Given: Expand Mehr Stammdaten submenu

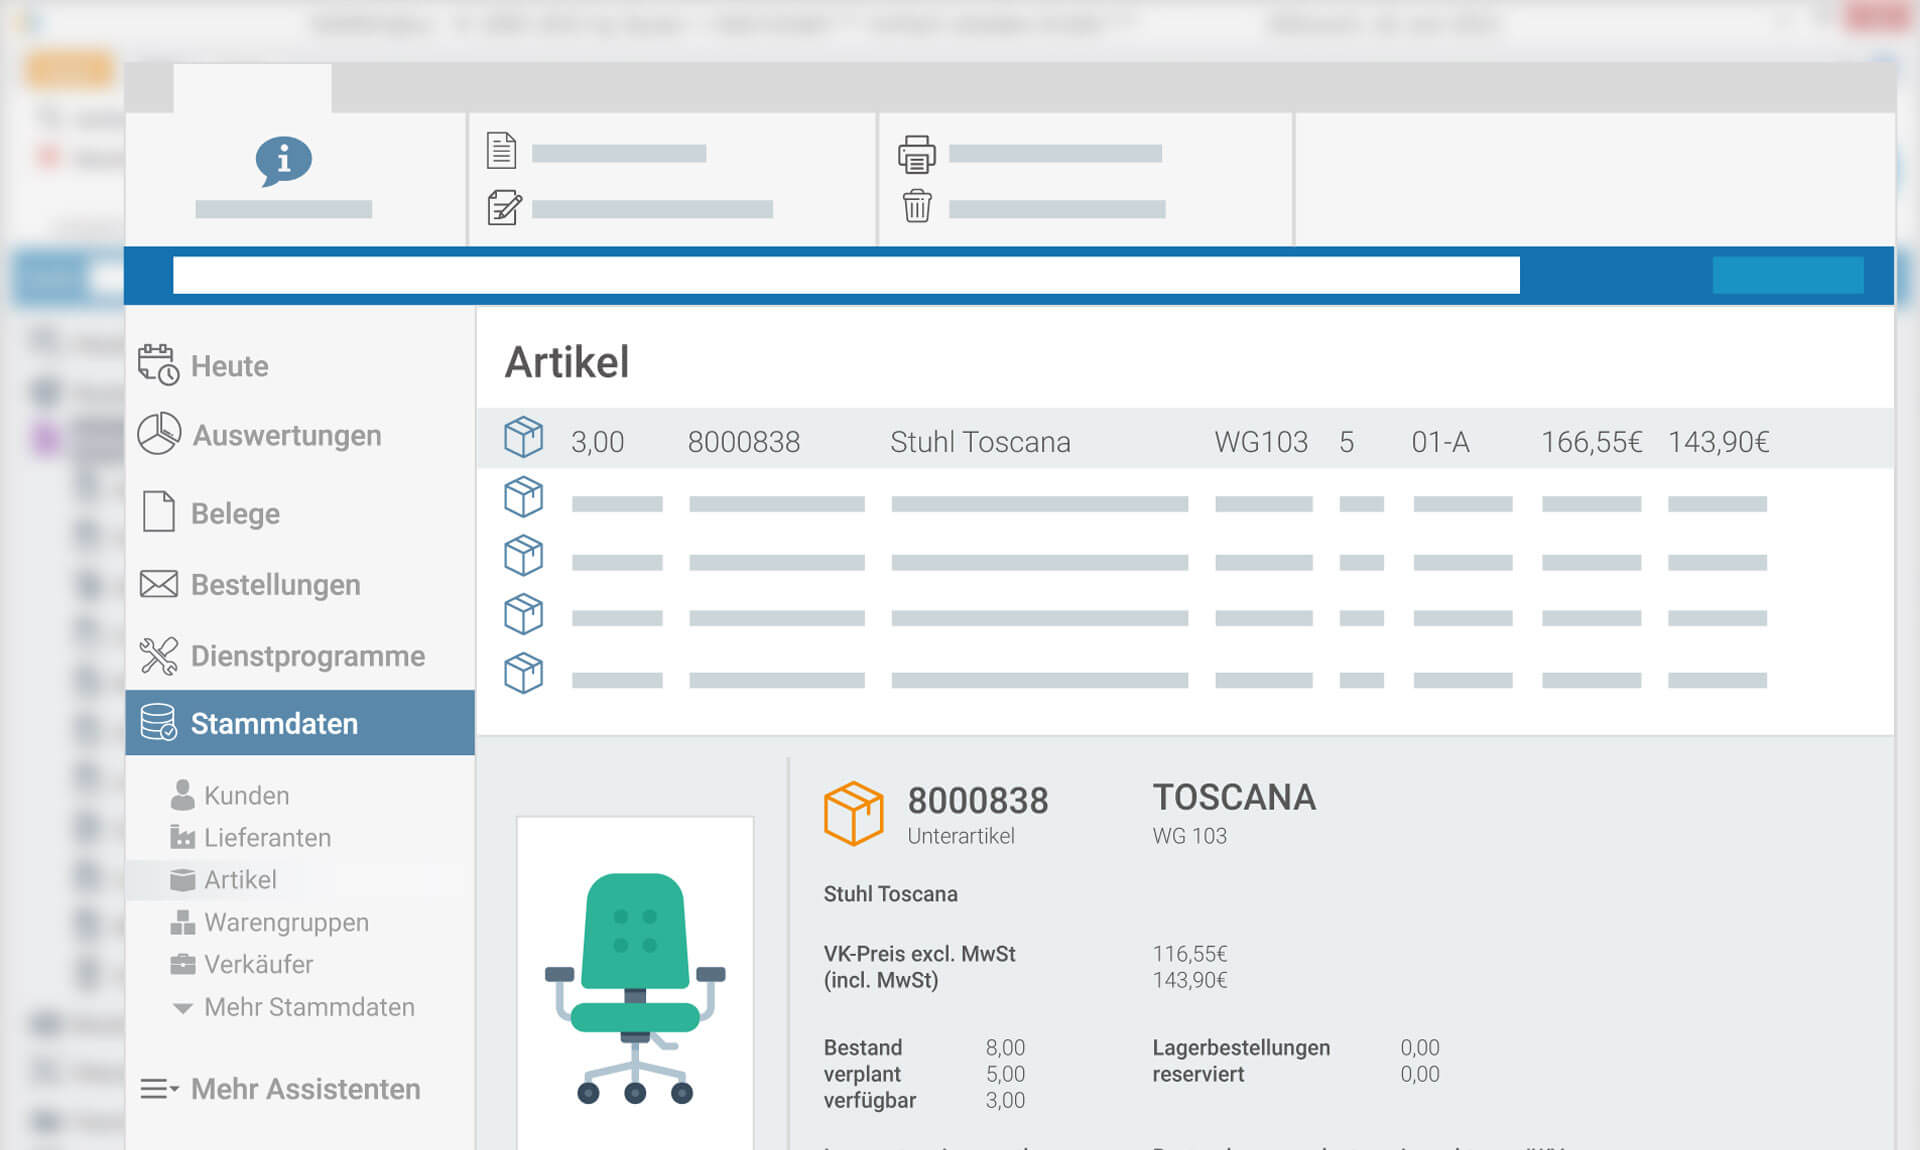Looking at the screenshot, I should (308, 1007).
